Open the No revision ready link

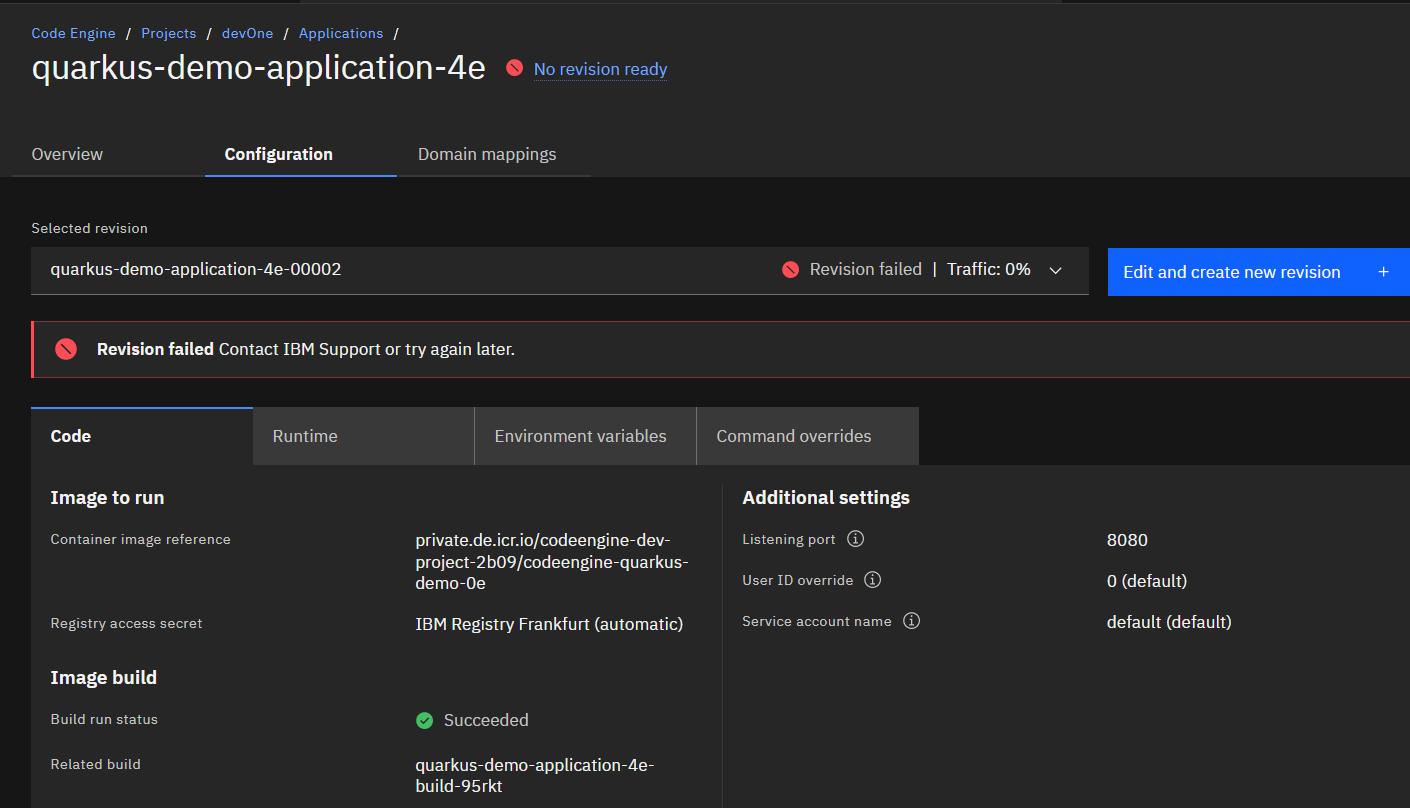click(x=600, y=69)
